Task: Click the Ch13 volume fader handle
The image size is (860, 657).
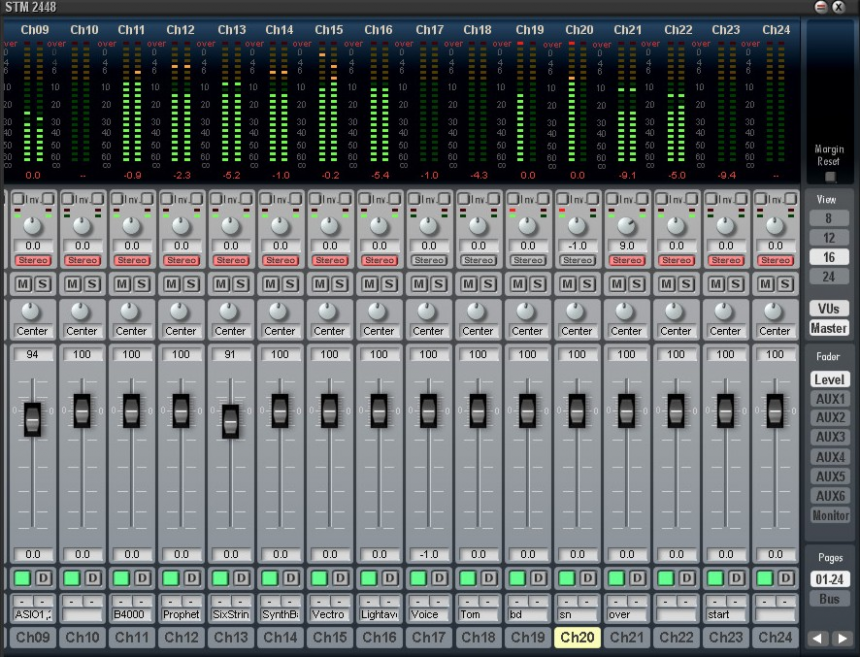Action: click(x=230, y=420)
